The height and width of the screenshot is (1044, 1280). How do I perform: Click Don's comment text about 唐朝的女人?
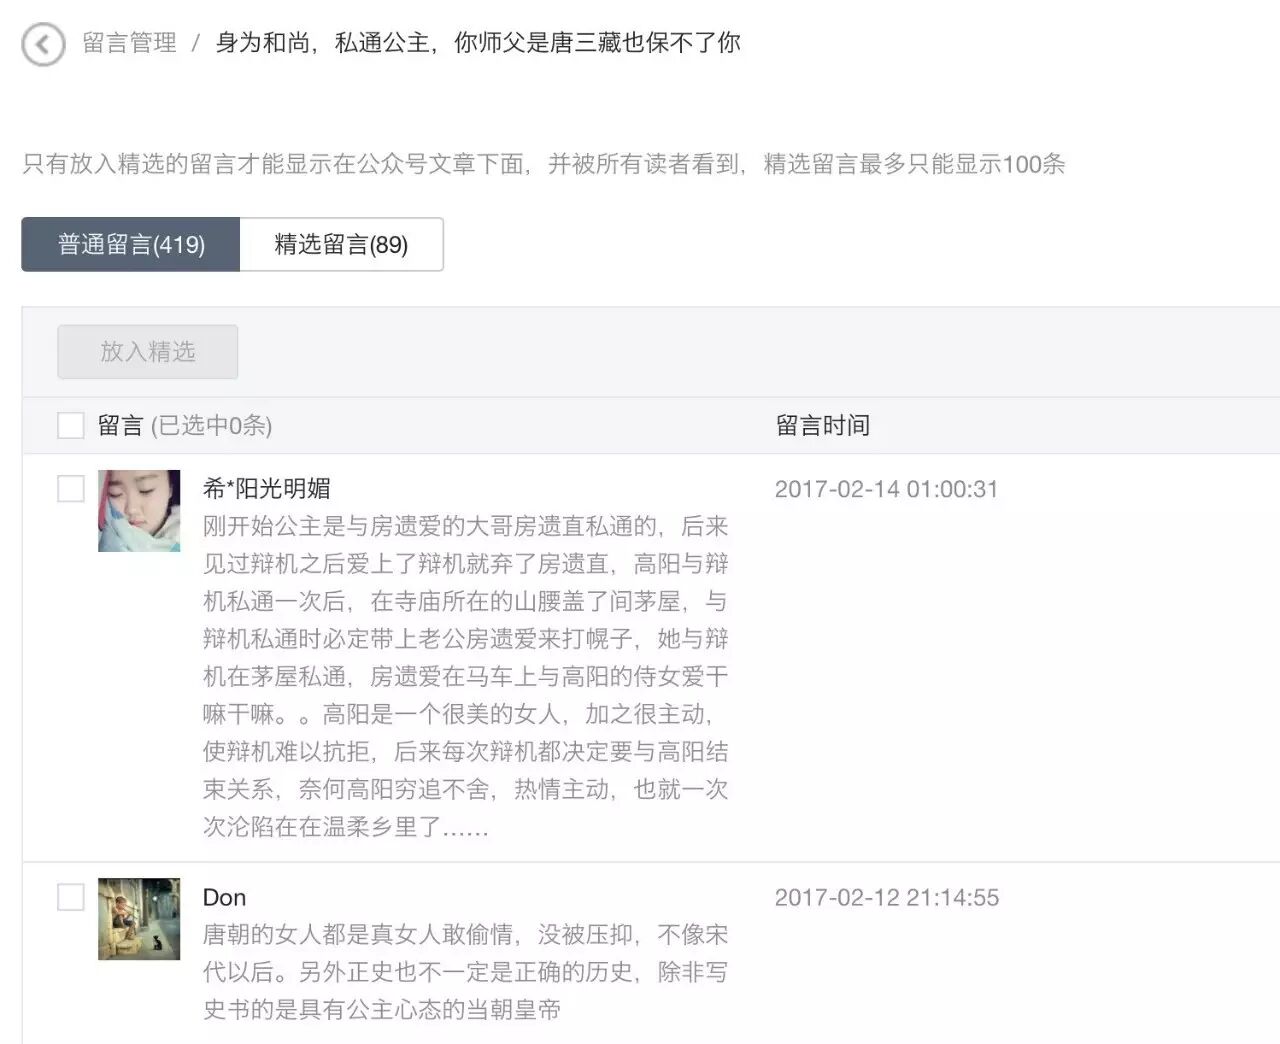click(x=466, y=972)
